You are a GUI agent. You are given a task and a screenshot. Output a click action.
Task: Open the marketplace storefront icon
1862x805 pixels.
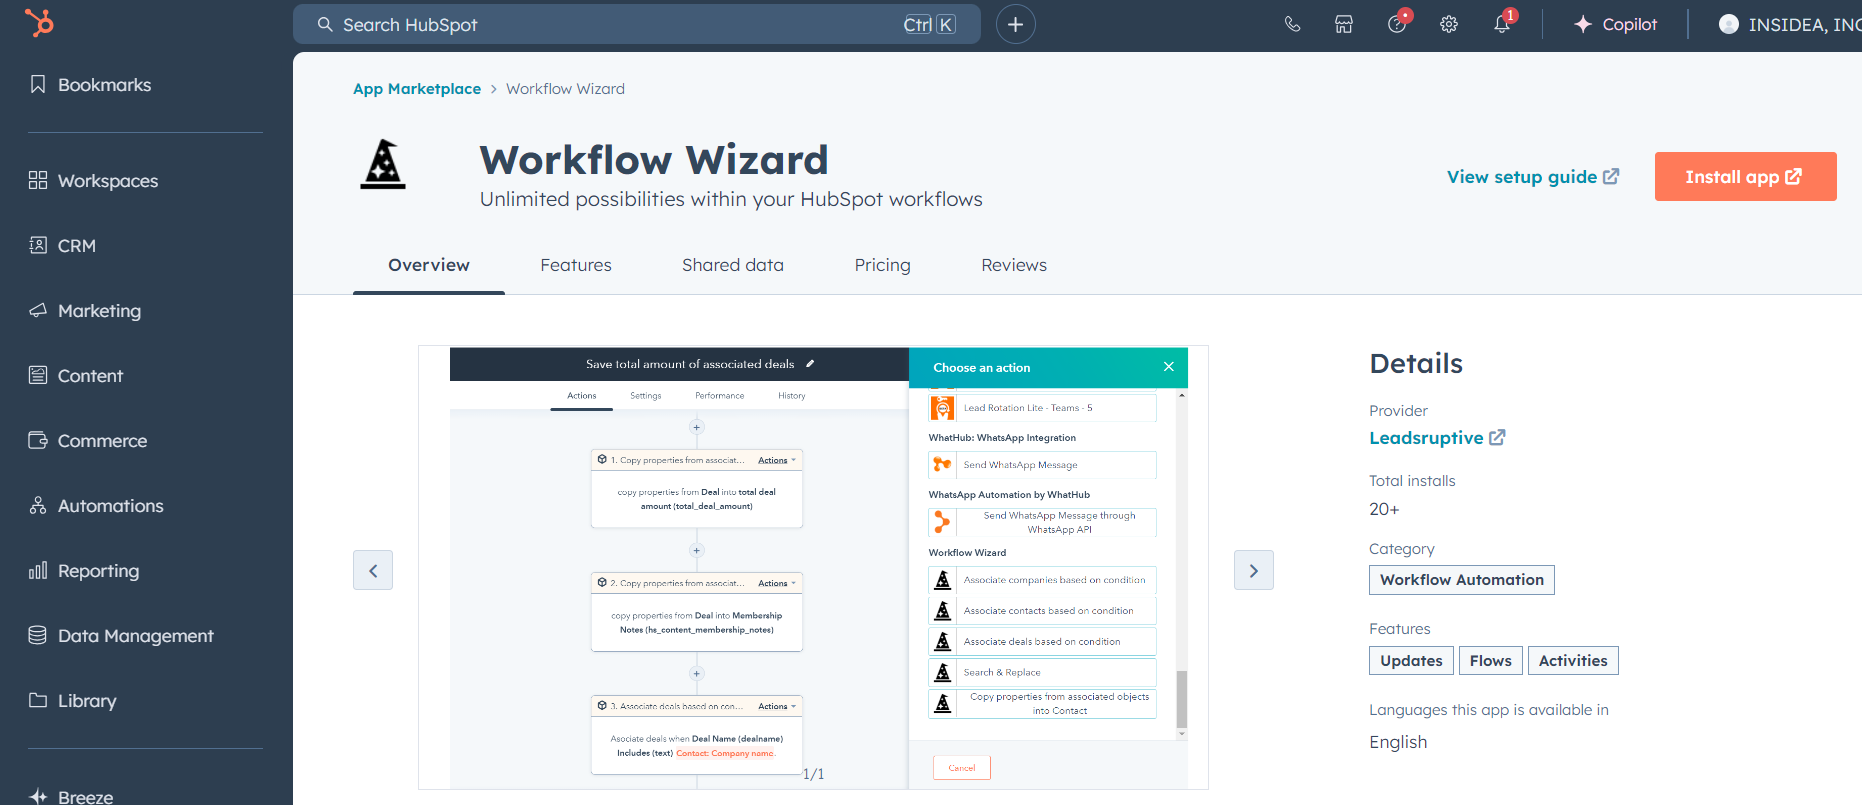click(x=1344, y=24)
